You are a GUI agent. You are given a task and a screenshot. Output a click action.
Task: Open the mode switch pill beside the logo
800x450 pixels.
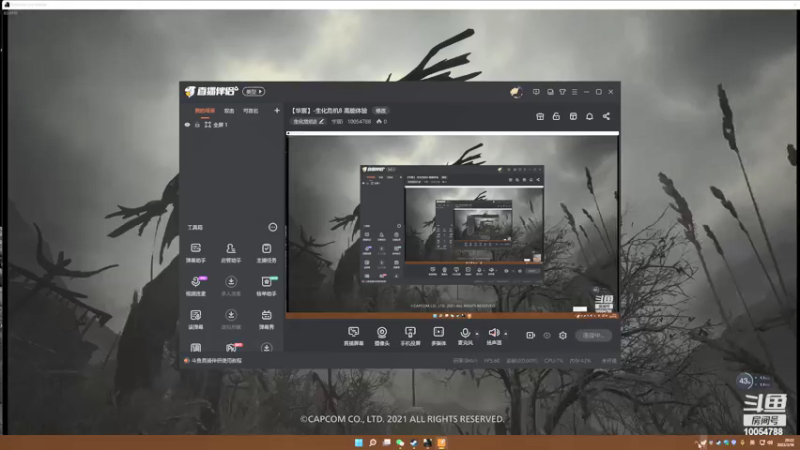tap(254, 91)
